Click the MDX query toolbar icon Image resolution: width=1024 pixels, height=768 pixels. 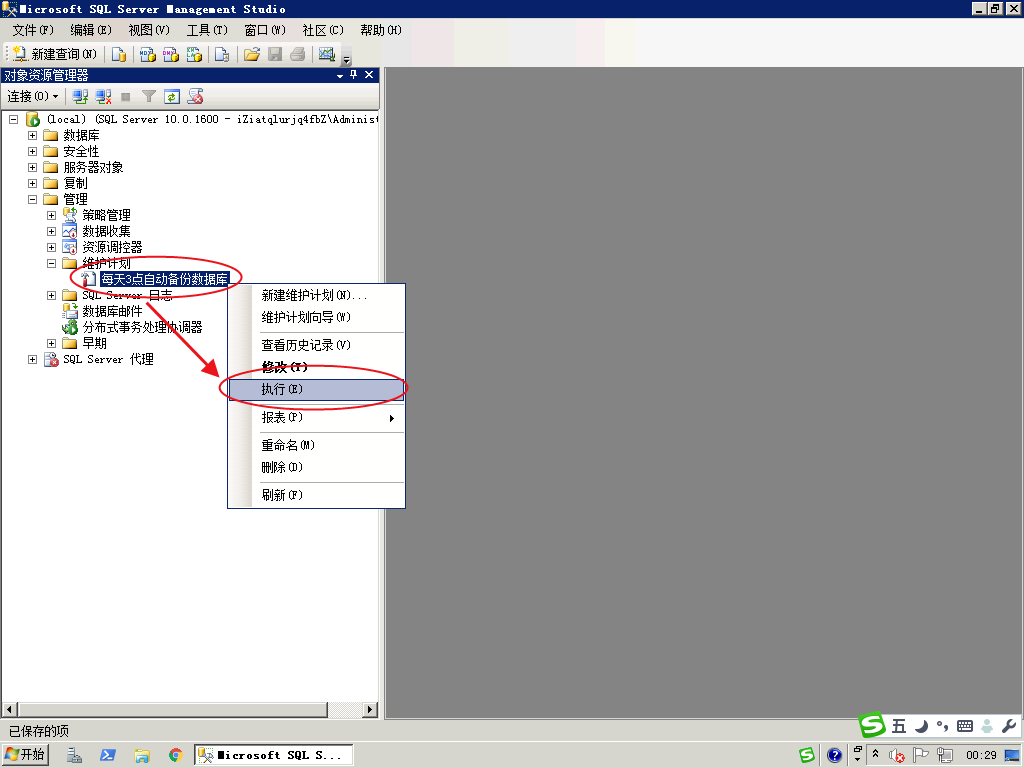pos(148,54)
